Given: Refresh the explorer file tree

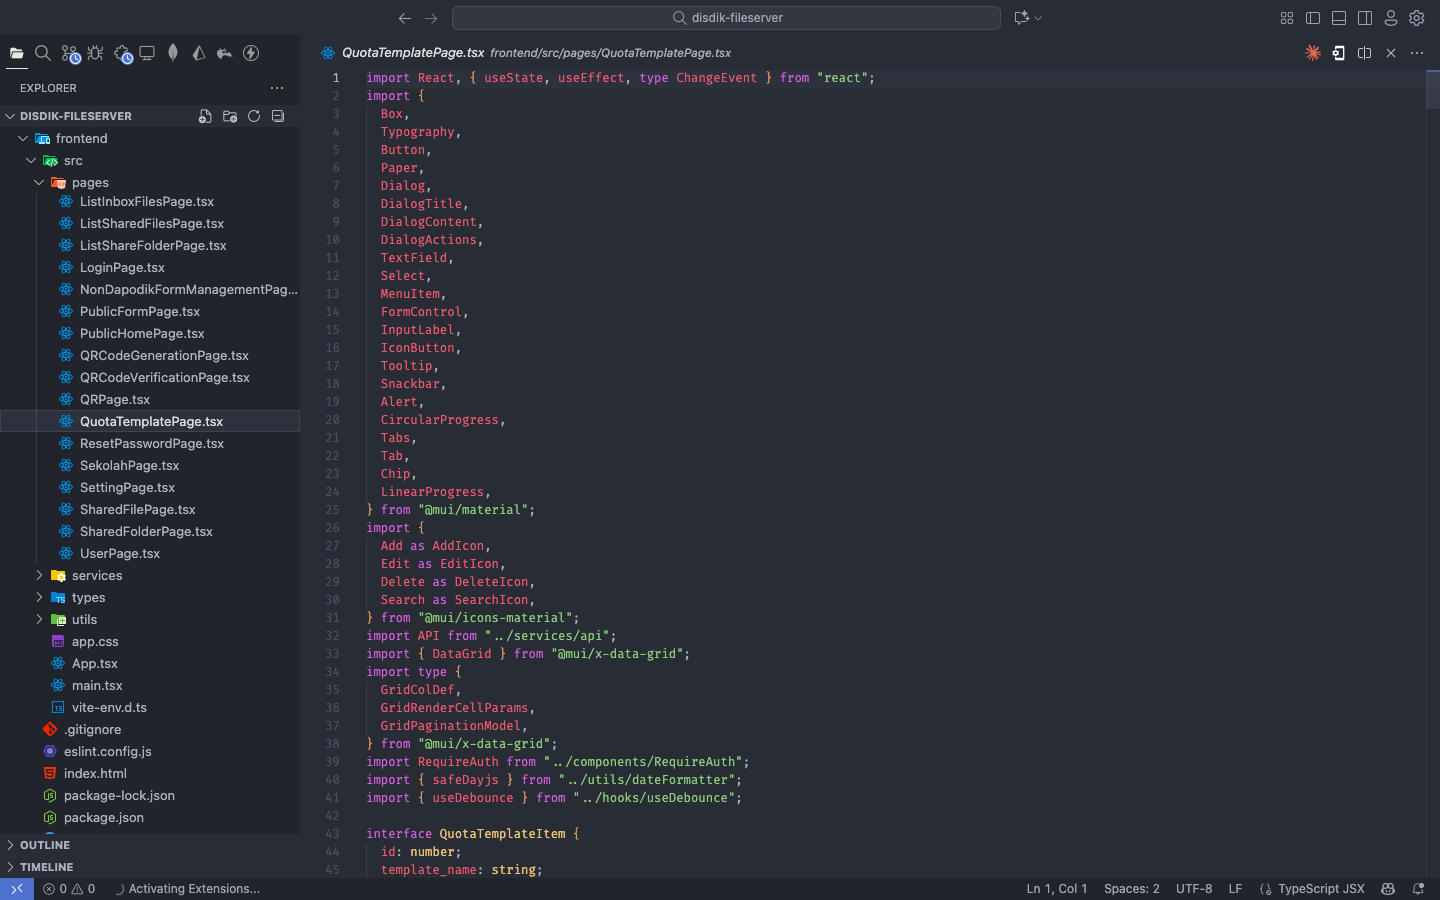Looking at the screenshot, I should (x=254, y=116).
